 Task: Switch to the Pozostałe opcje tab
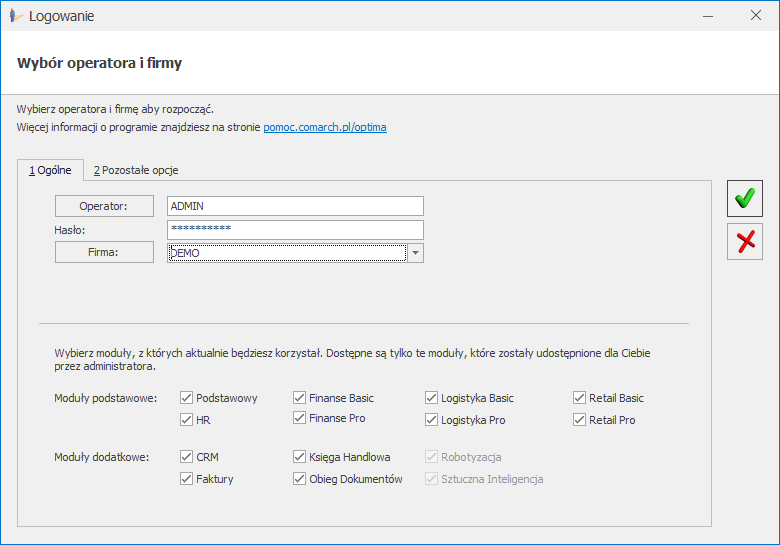(136, 170)
